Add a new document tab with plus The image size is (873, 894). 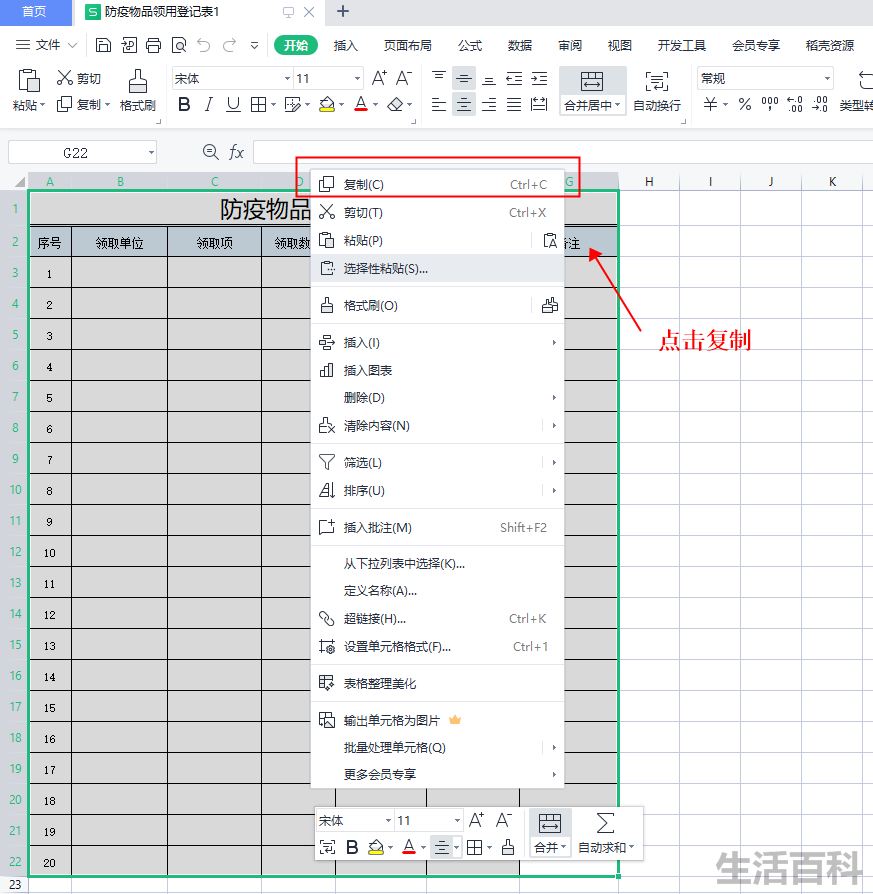[x=343, y=11]
